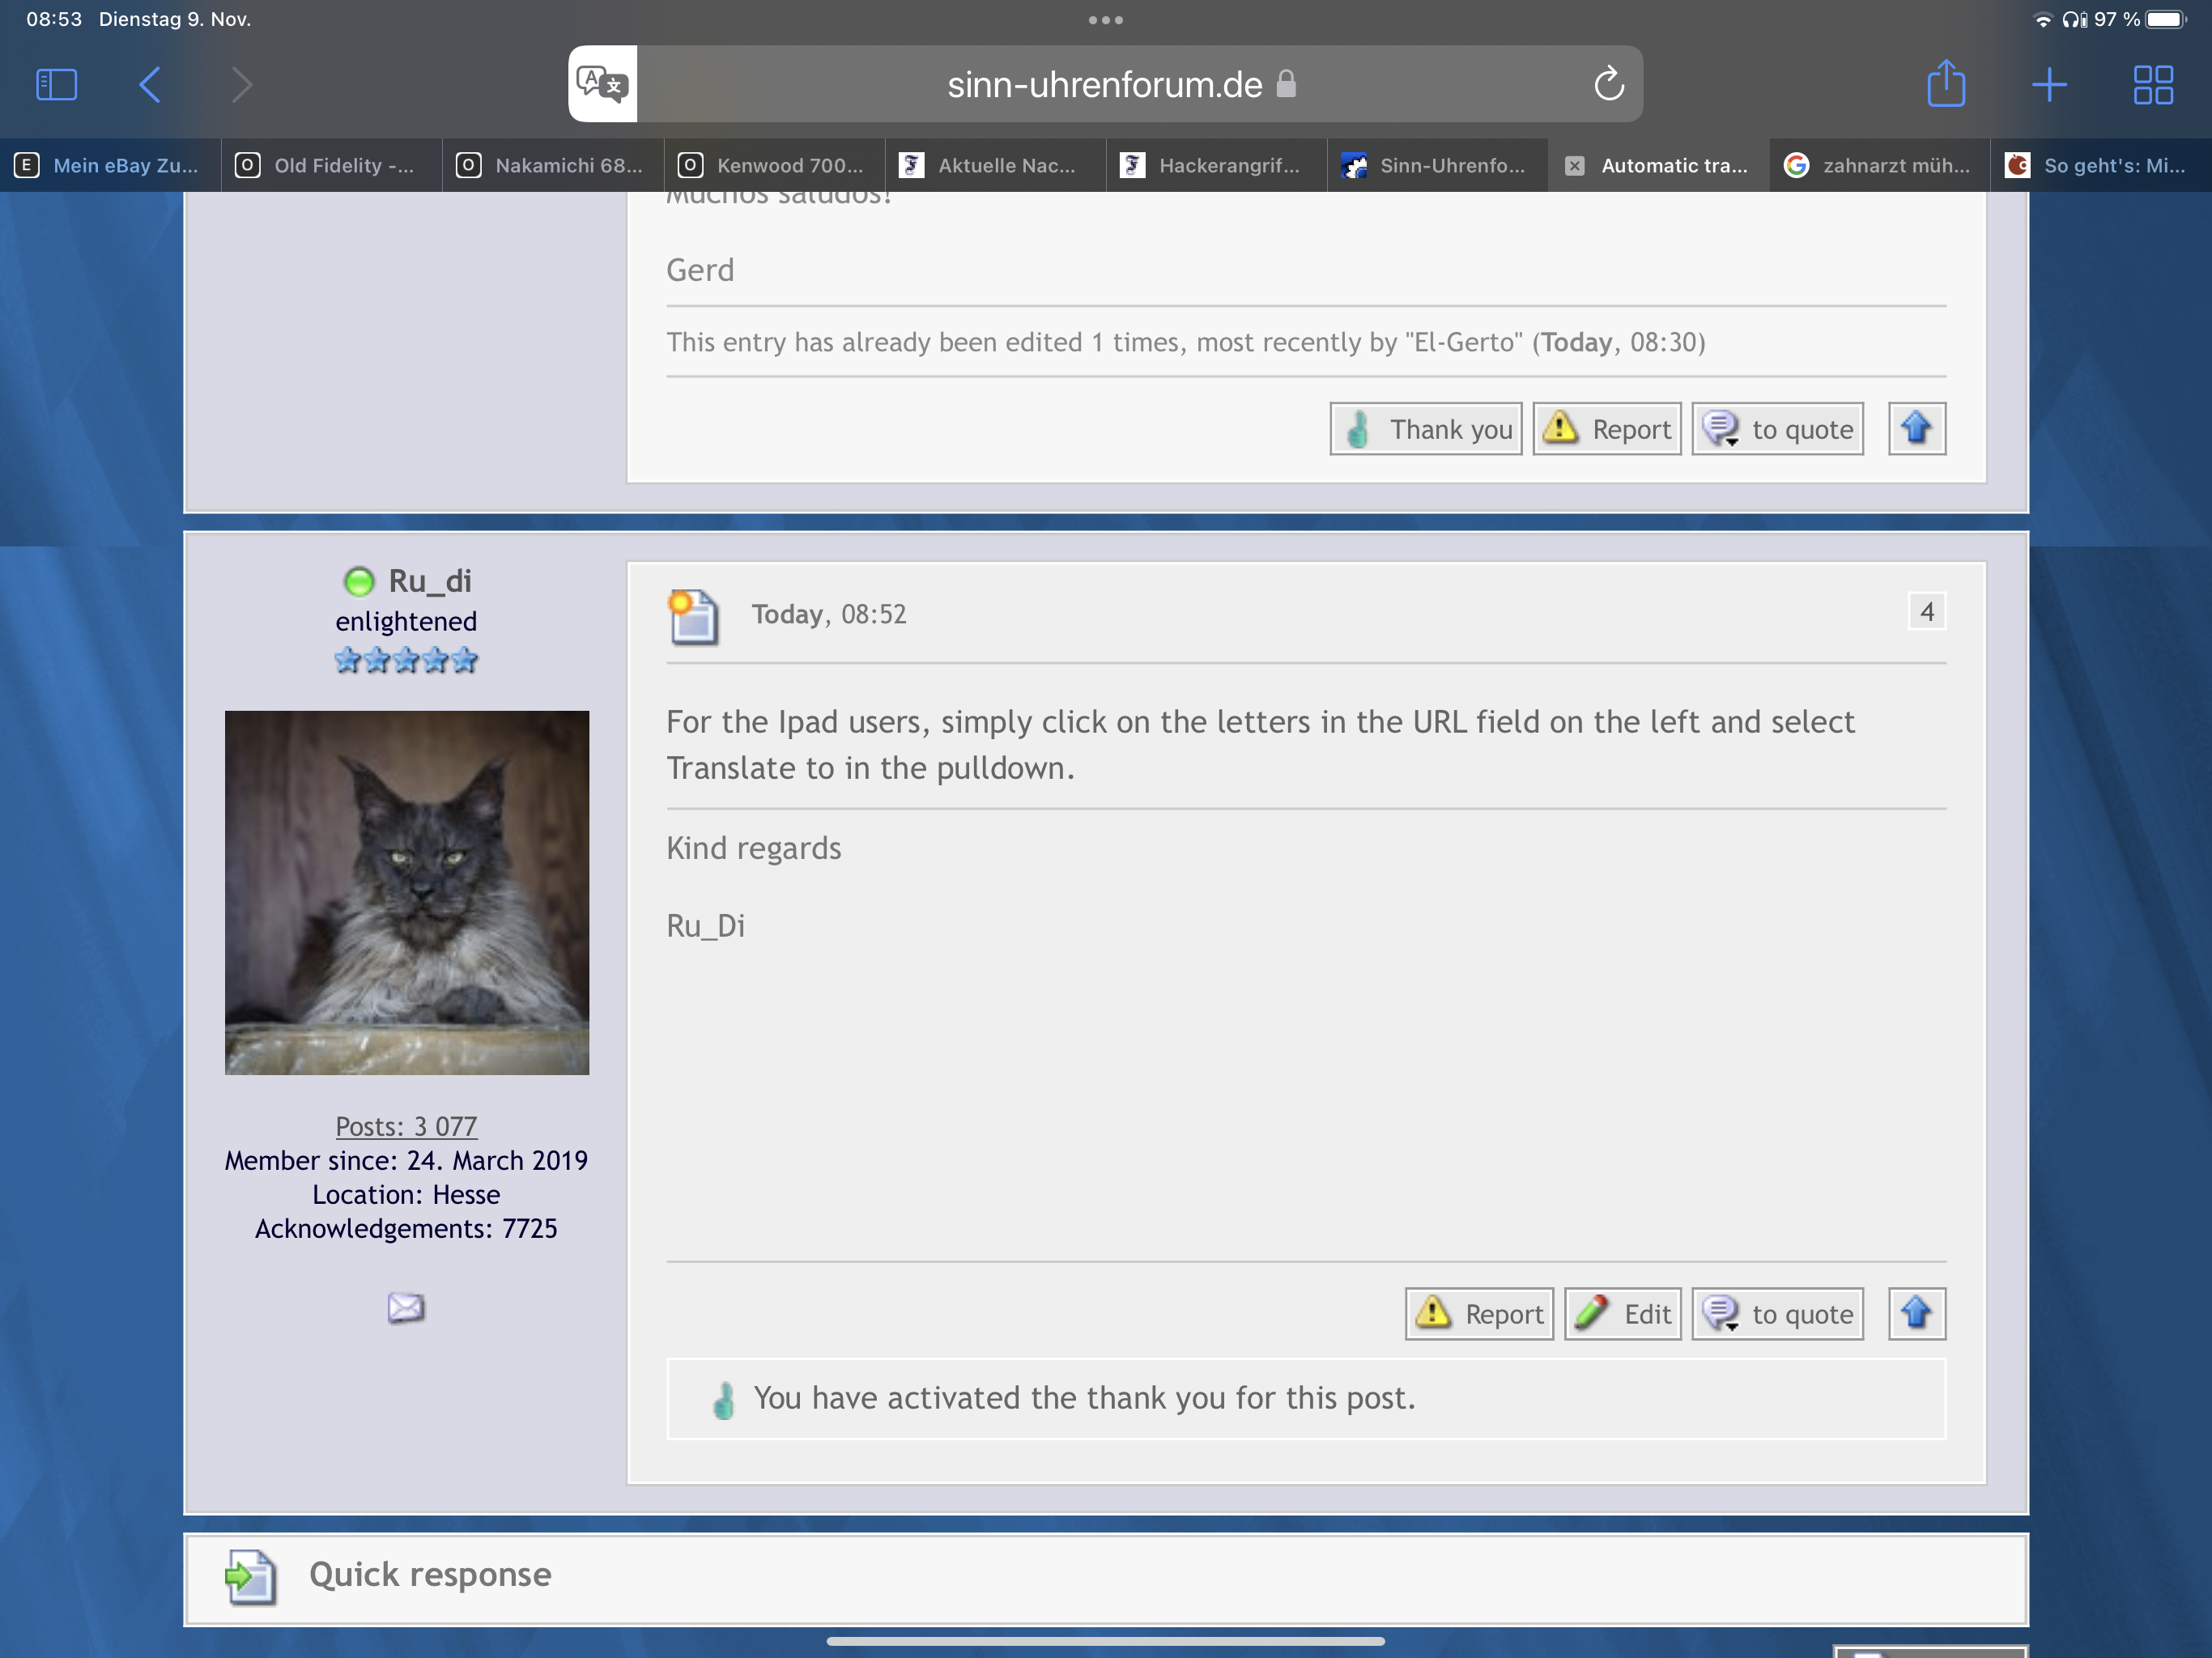Open 'to quote' dropdown on Ru_di's post

pos(1777,1313)
